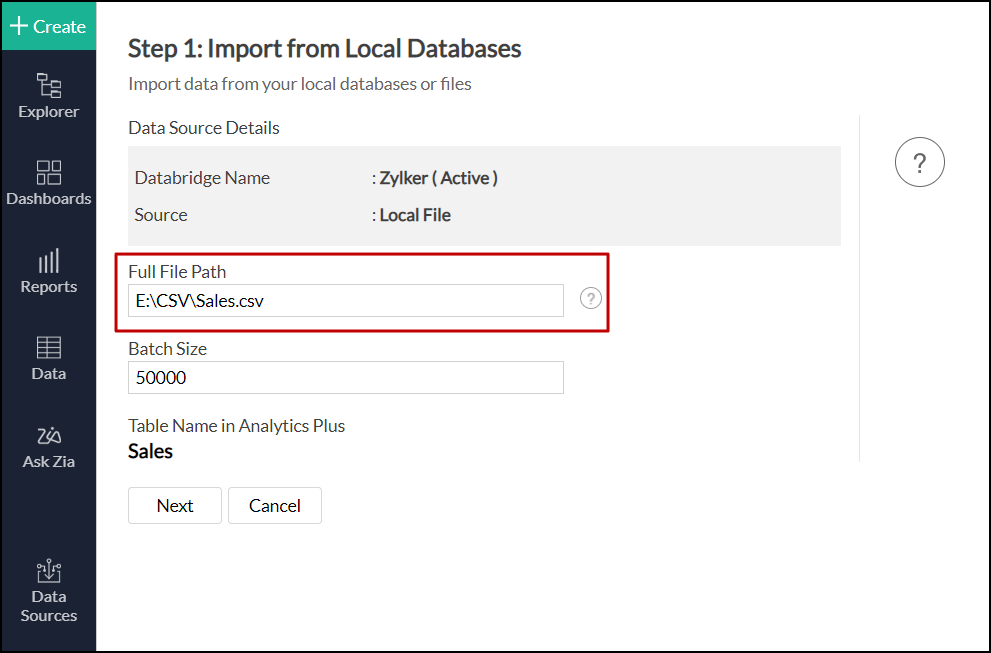Click the Reports label in sidebar

pyautogui.click(x=48, y=287)
